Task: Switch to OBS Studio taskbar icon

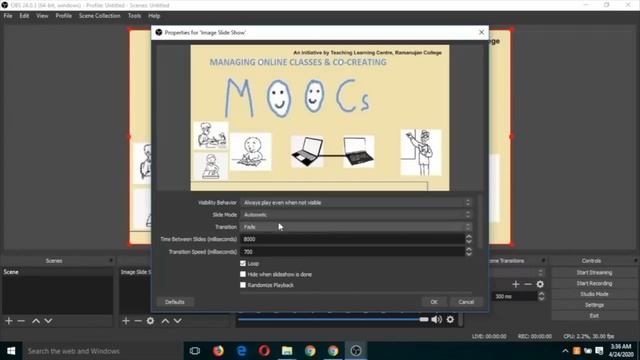Action: point(356,351)
